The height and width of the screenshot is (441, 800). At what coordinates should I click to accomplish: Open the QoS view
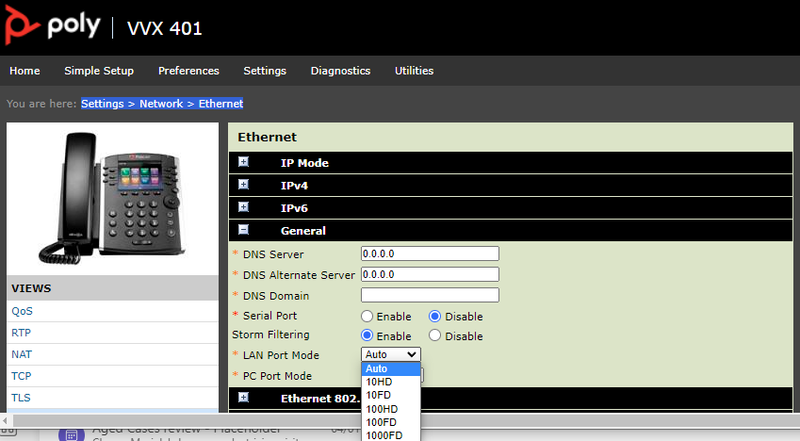(22, 311)
